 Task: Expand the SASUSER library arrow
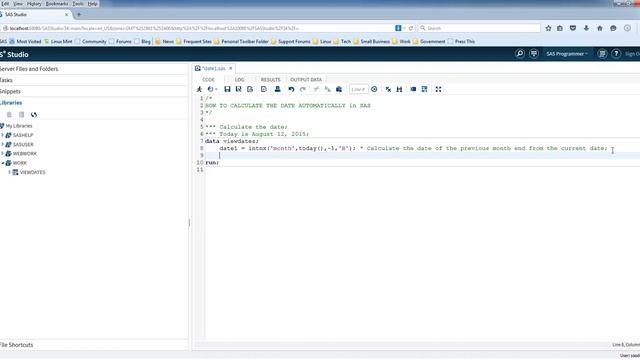2,144
